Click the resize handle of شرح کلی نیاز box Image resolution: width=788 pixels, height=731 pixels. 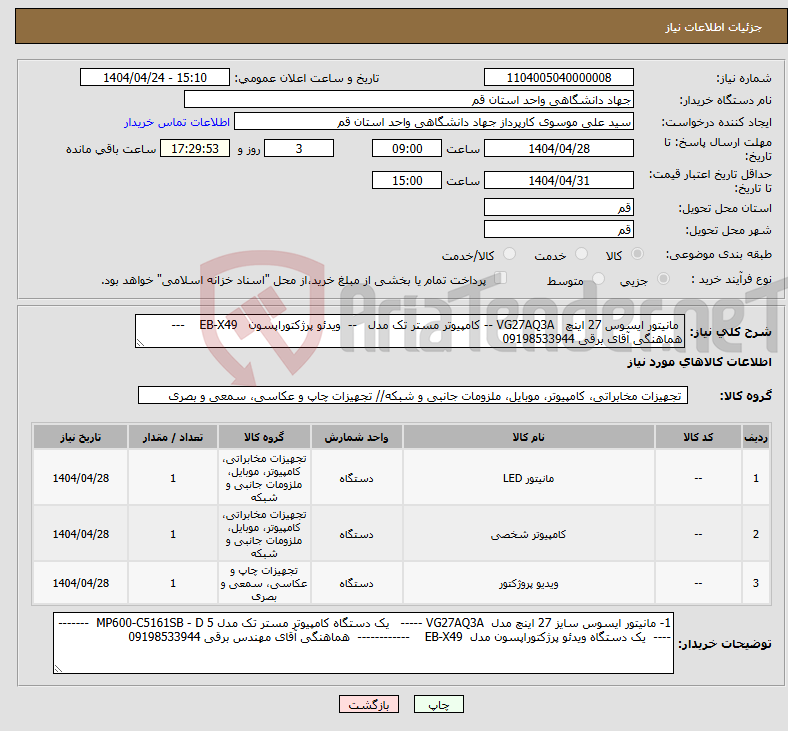click(x=140, y=343)
